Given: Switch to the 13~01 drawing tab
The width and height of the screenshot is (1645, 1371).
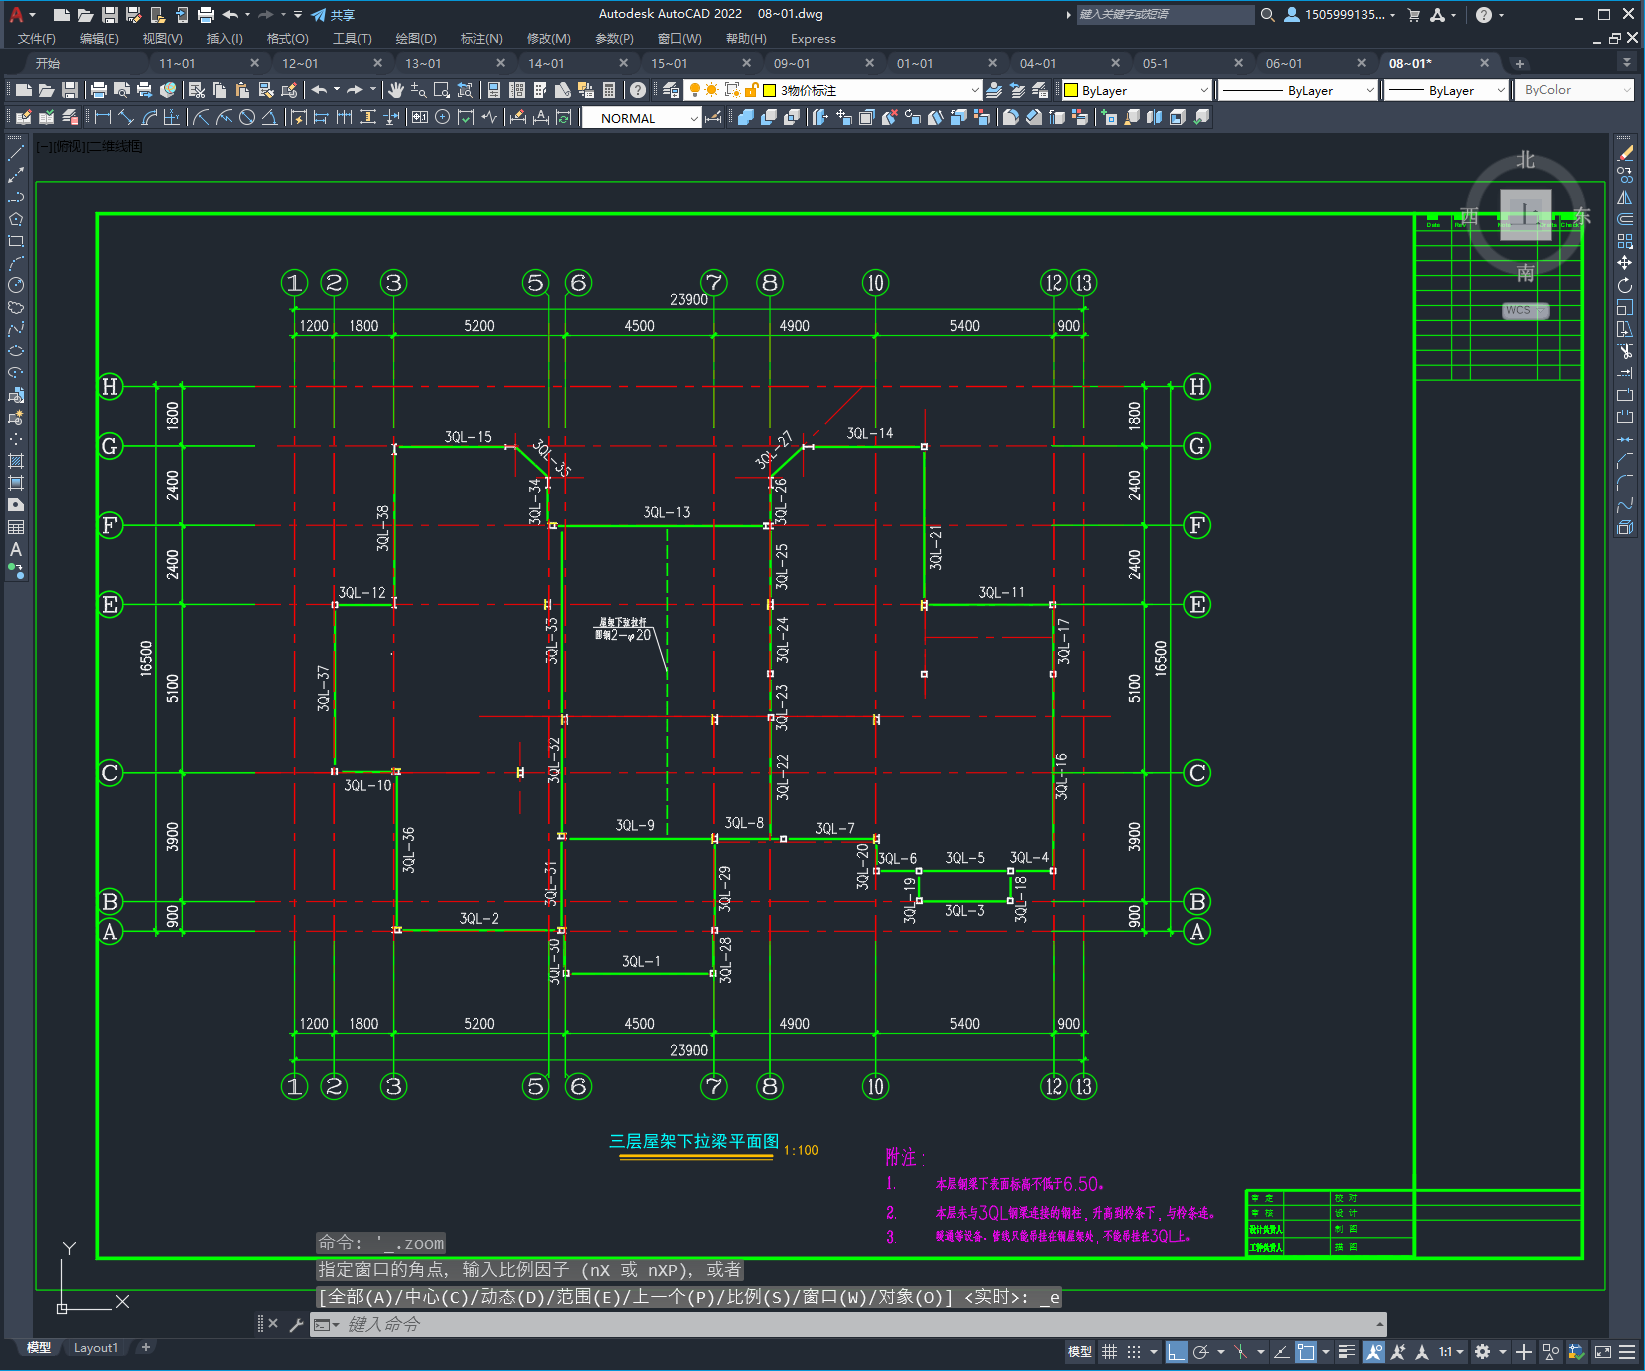Looking at the screenshot, I should (x=423, y=63).
